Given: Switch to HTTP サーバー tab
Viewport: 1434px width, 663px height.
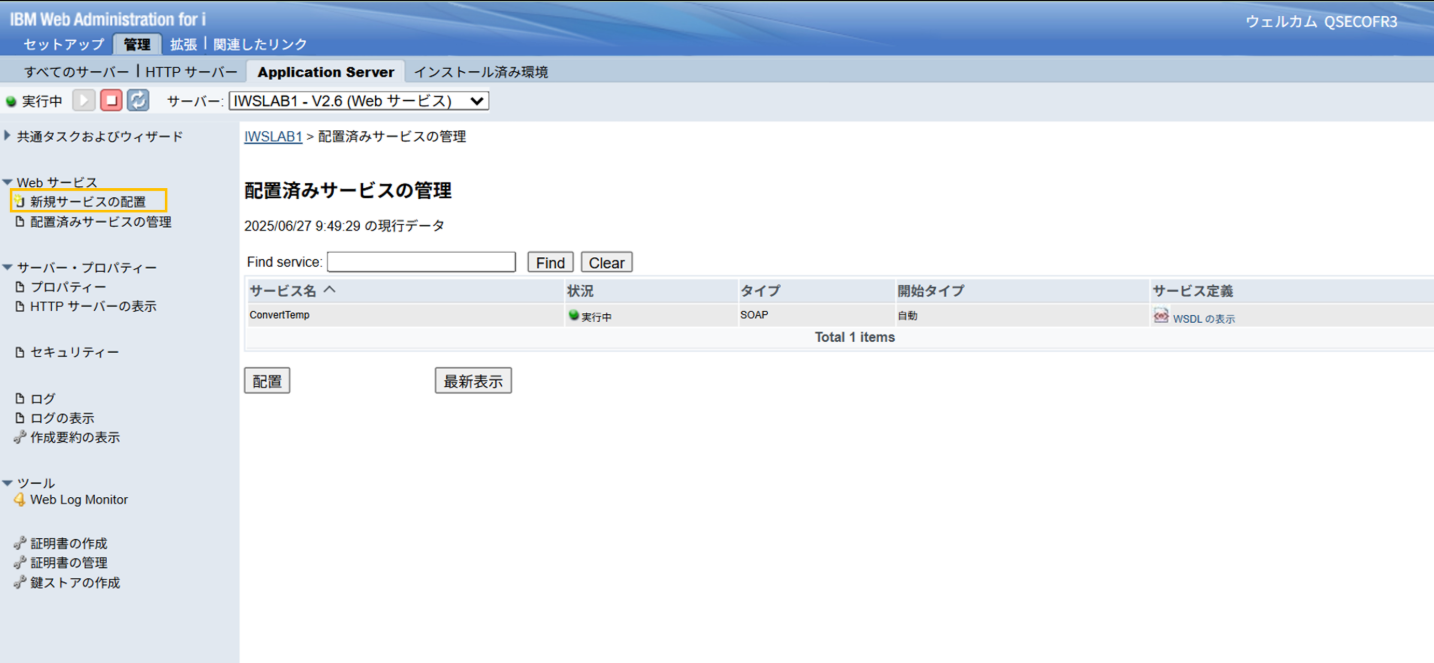Looking at the screenshot, I should (x=192, y=72).
